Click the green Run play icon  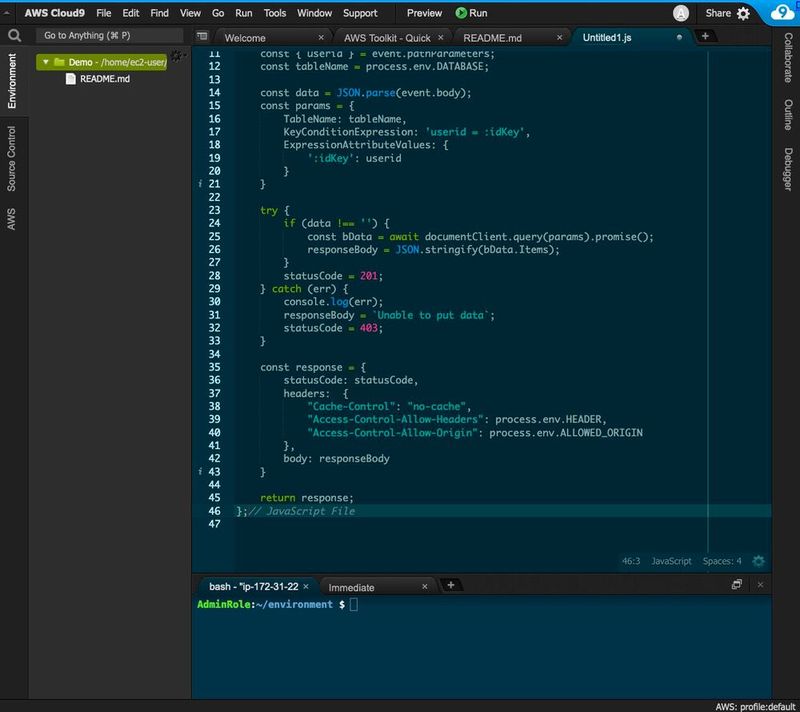461,13
